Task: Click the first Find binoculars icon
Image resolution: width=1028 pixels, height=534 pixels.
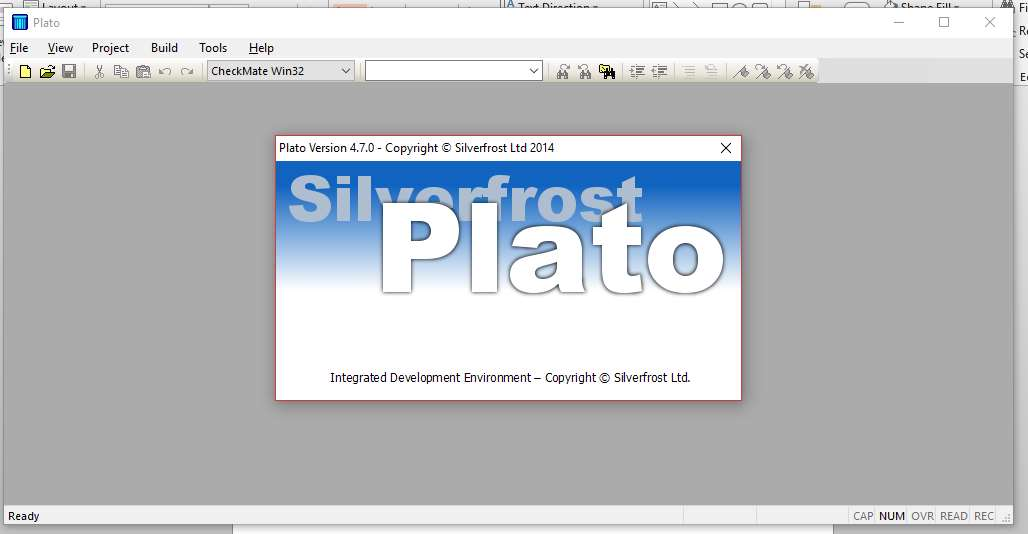Action: click(x=563, y=71)
